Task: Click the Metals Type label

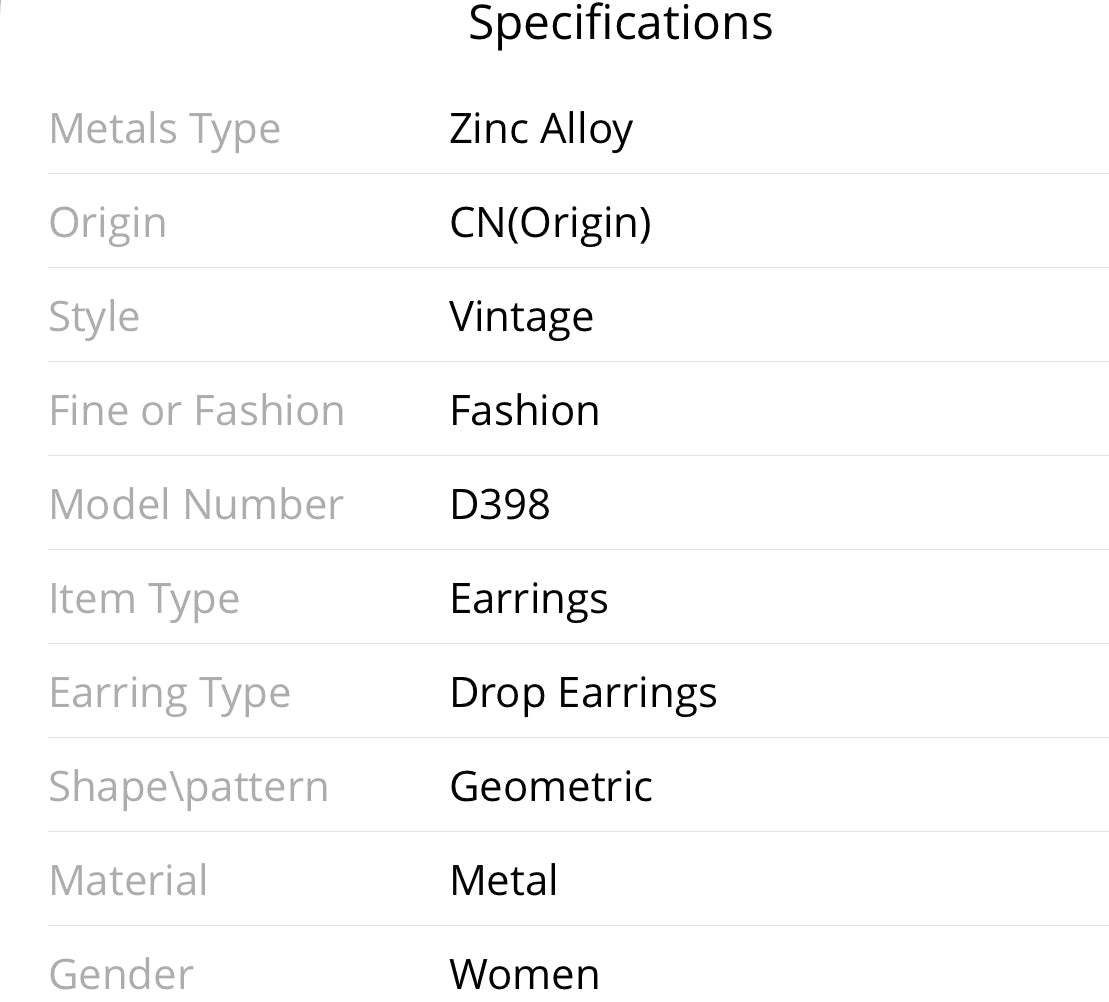Action: (165, 131)
